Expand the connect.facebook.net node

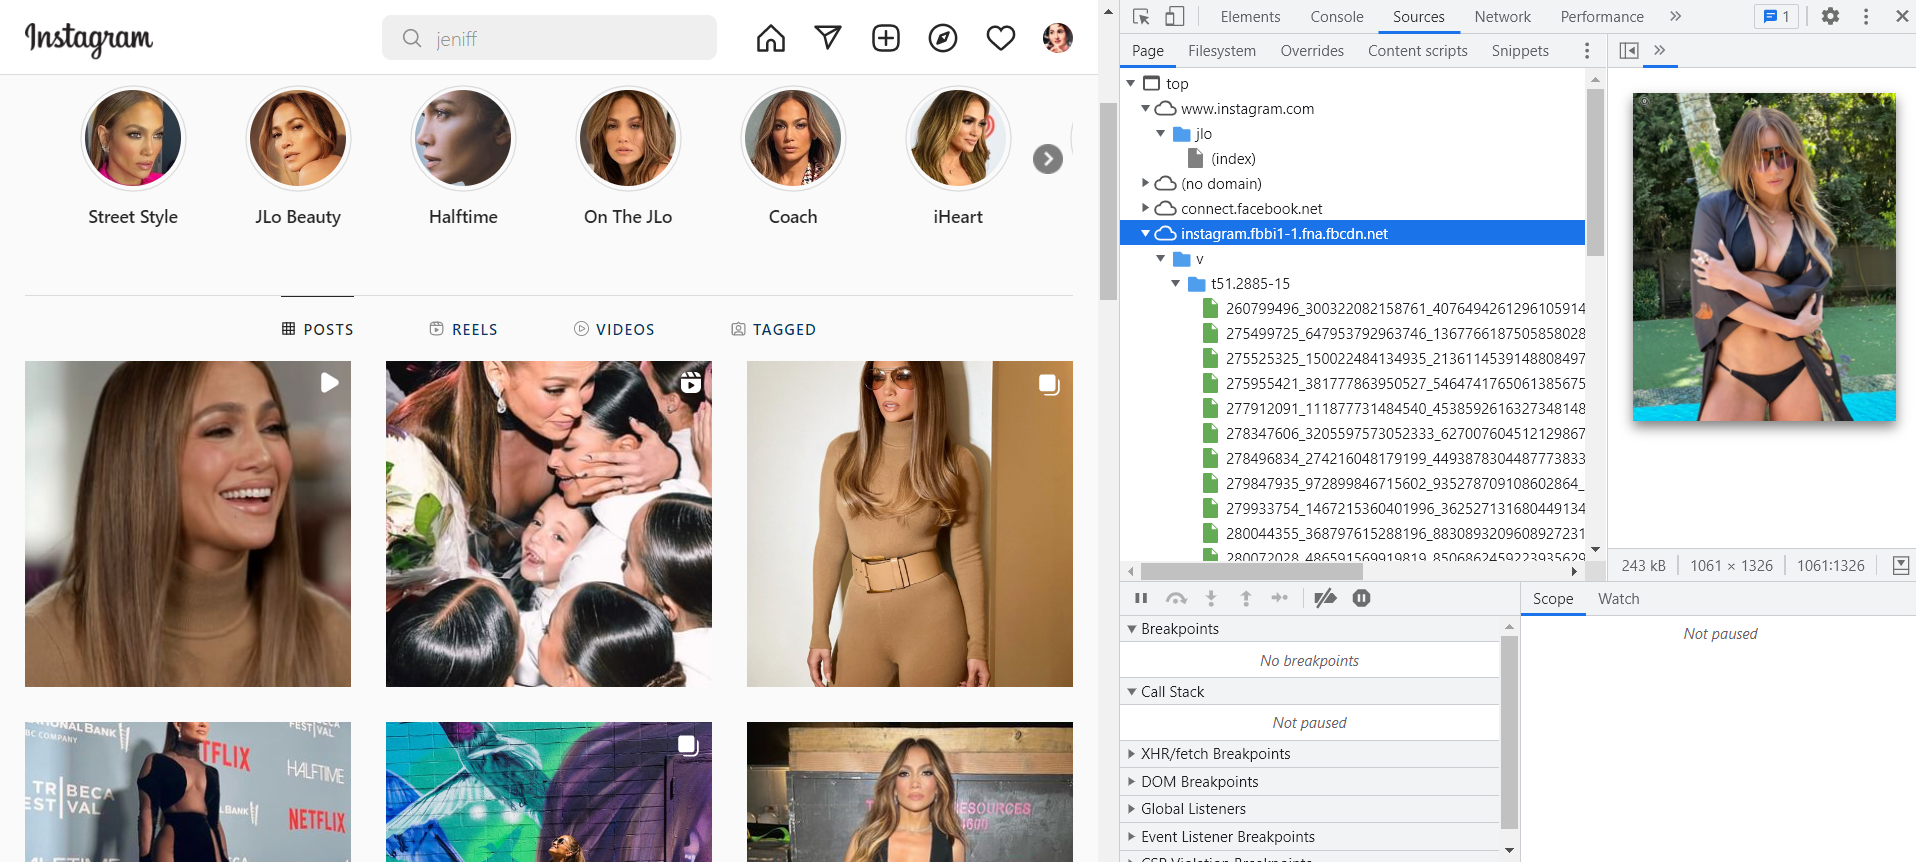pyautogui.click(x=1146, y=208)
